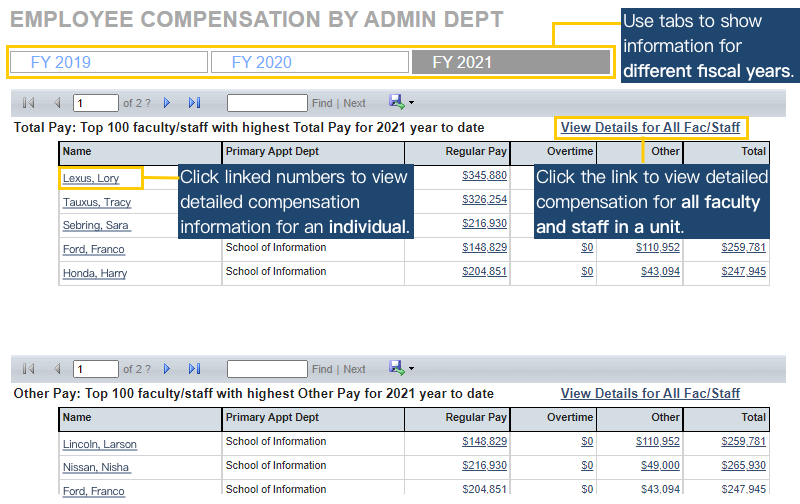Go to previous page in Total Pay toolbar

(57, 103)
